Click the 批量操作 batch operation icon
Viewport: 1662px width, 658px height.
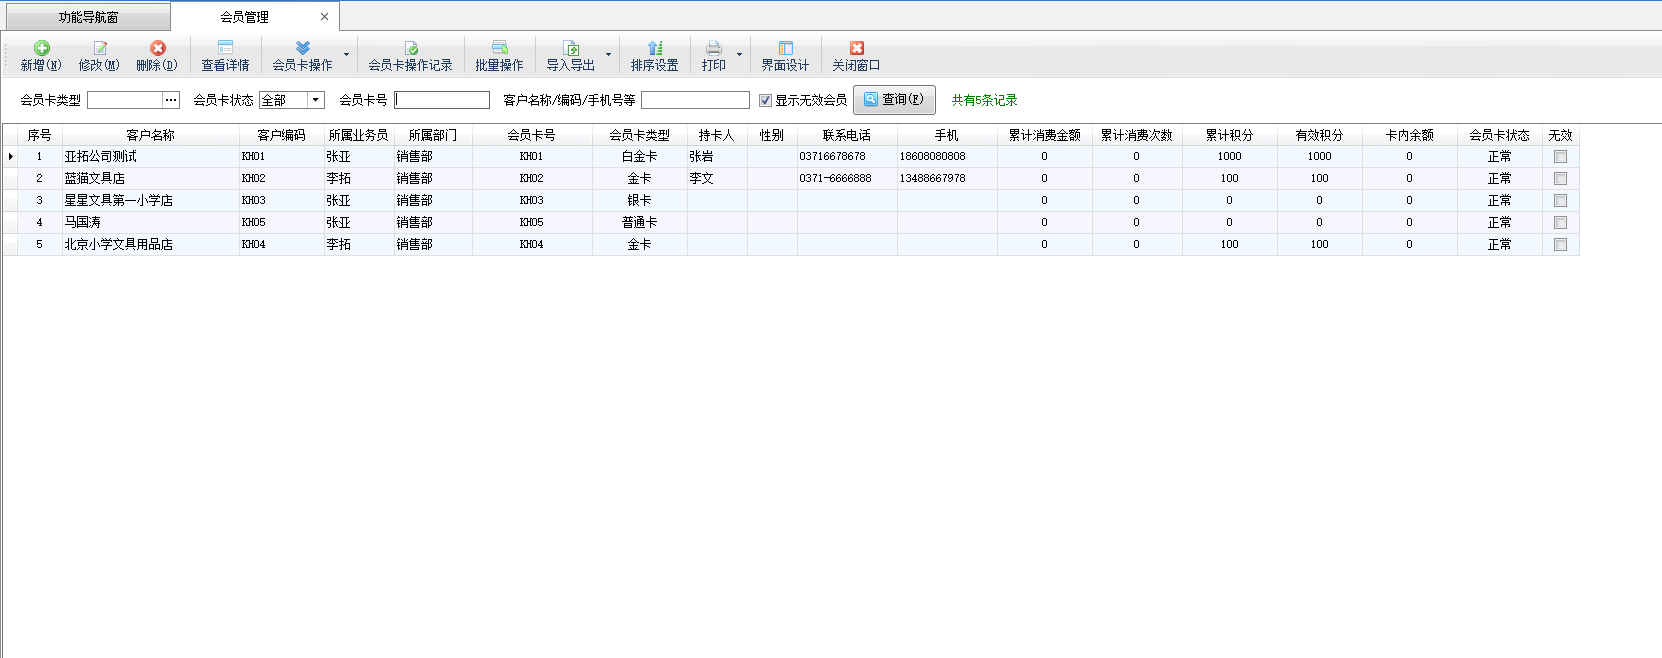point(499,49)
